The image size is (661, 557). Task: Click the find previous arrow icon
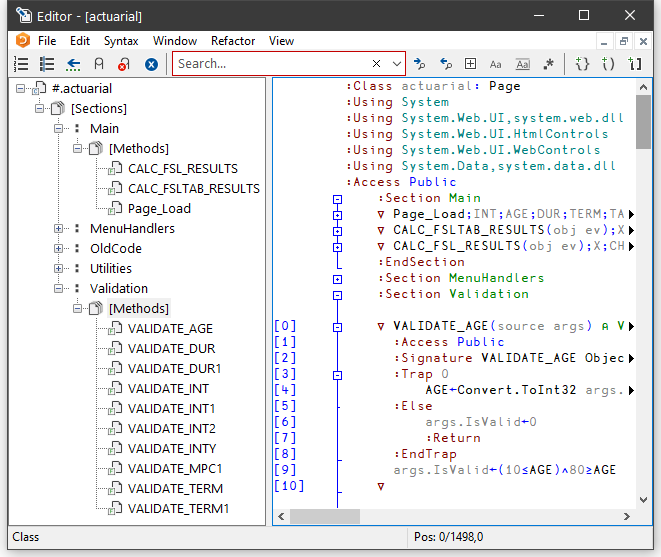446,64
